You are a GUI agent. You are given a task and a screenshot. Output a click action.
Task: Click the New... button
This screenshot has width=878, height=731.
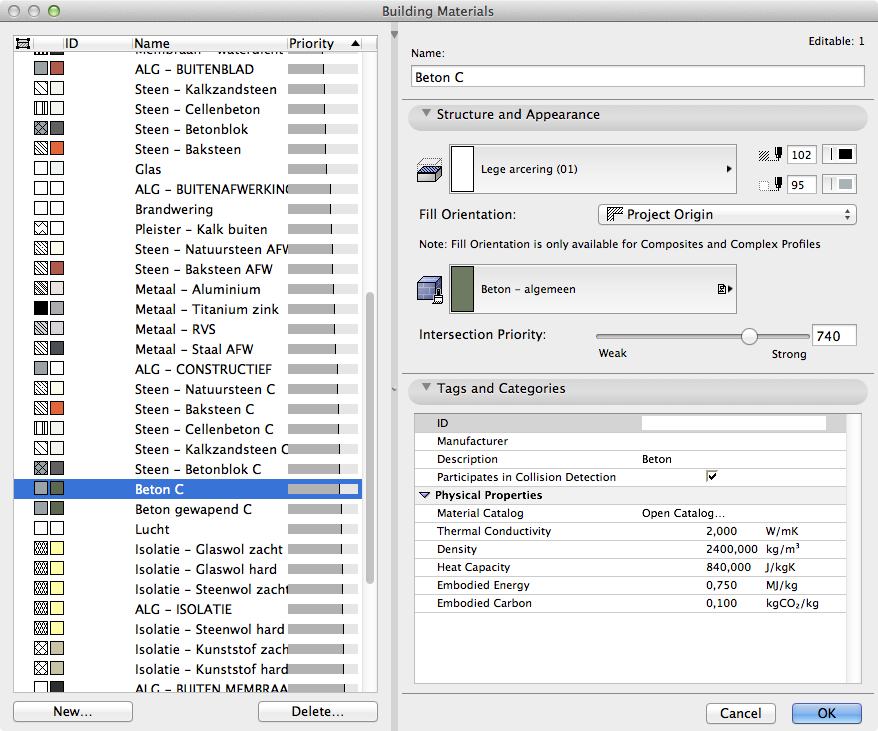pyautogui.click(x=73, y=711)
